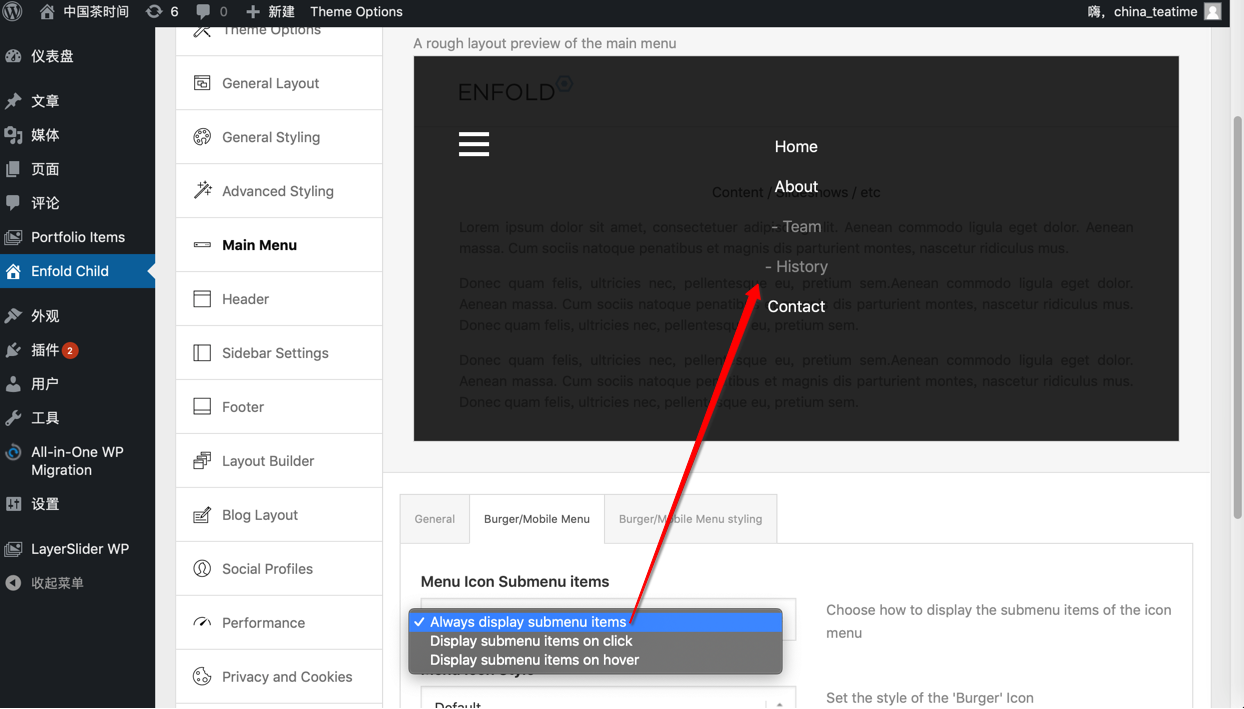The height and width of the screenshot is (709, 1244).
Task: Open Footer theme section
Action: point(279,407)
